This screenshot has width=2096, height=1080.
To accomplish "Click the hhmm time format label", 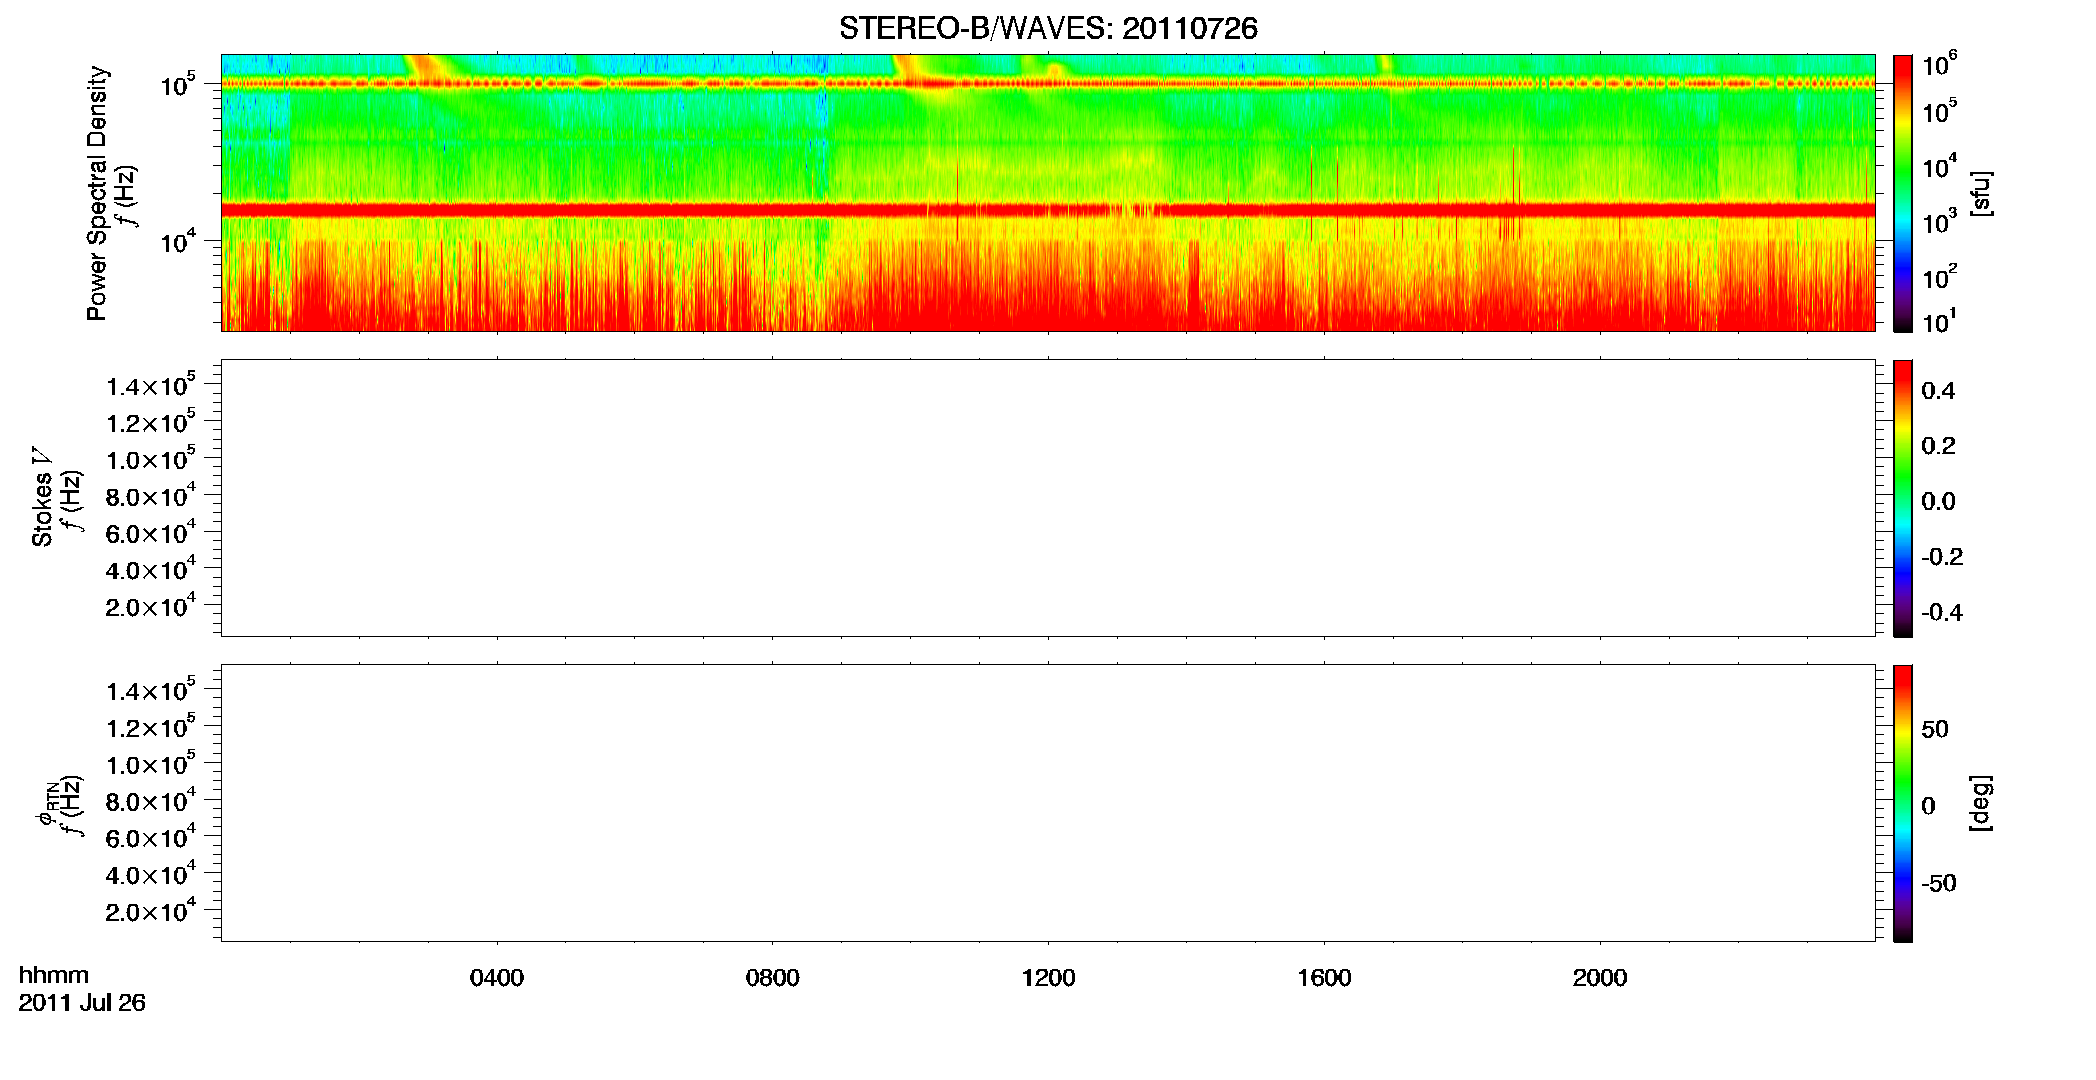I will pyautogui.click(x=54, y=976).
